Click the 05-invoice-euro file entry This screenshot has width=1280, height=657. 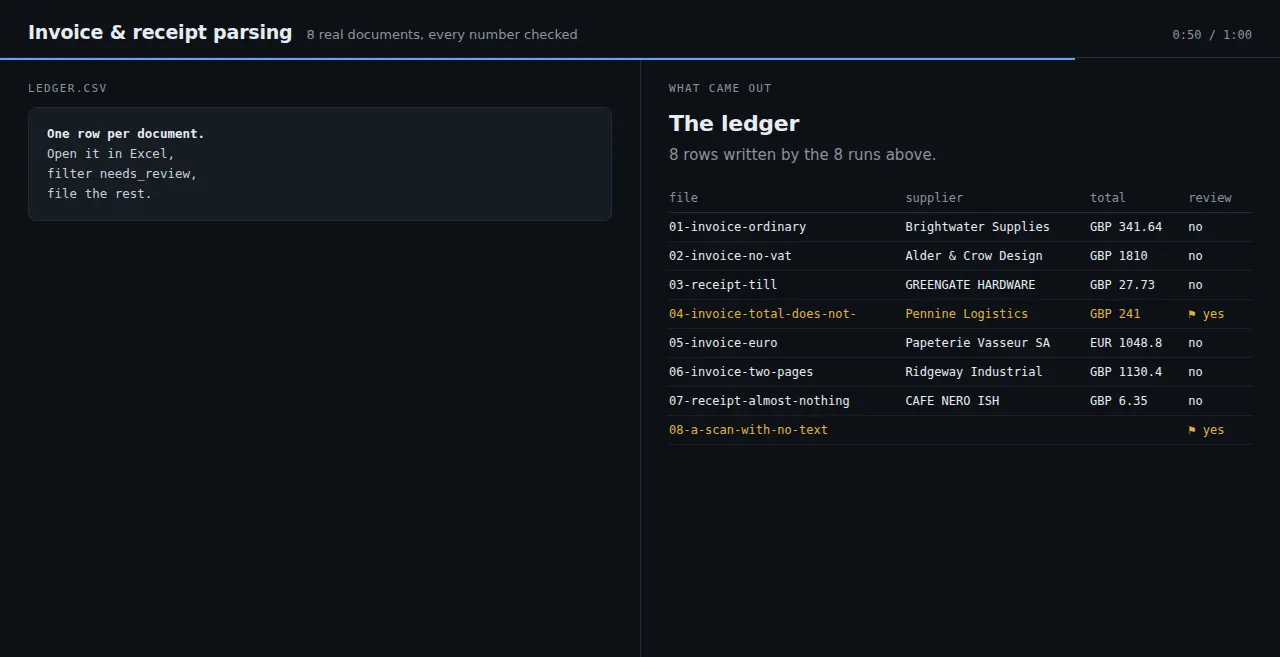[x=723, y=343]
